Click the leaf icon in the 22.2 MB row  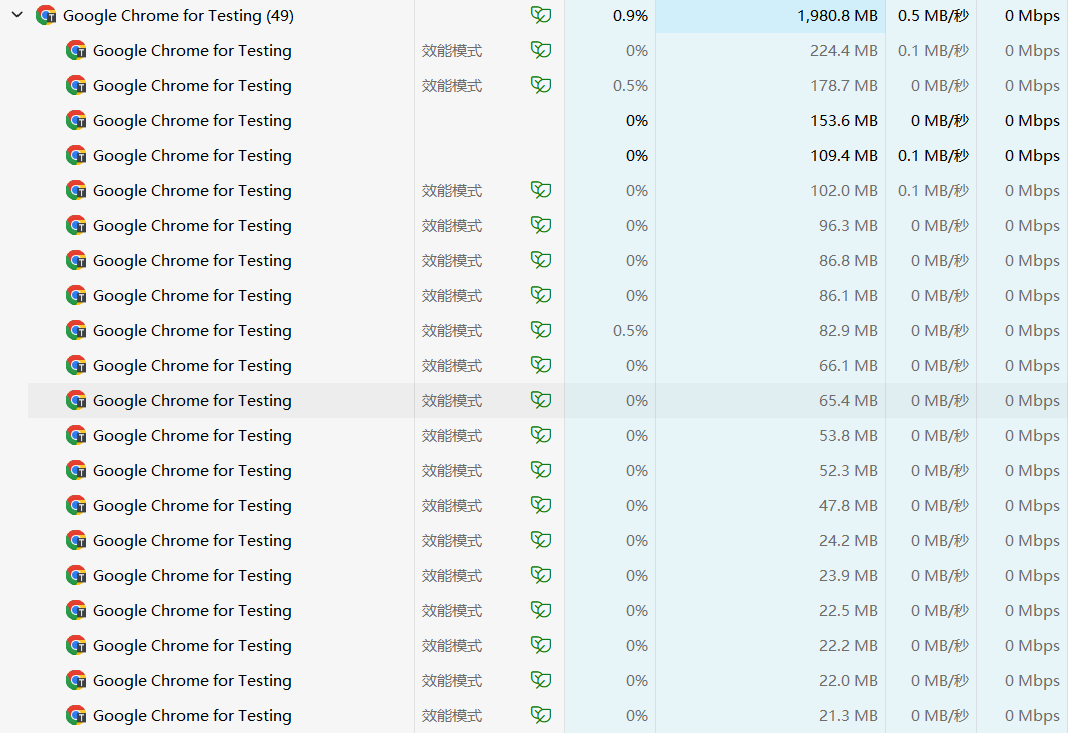(x=541, y=645)
